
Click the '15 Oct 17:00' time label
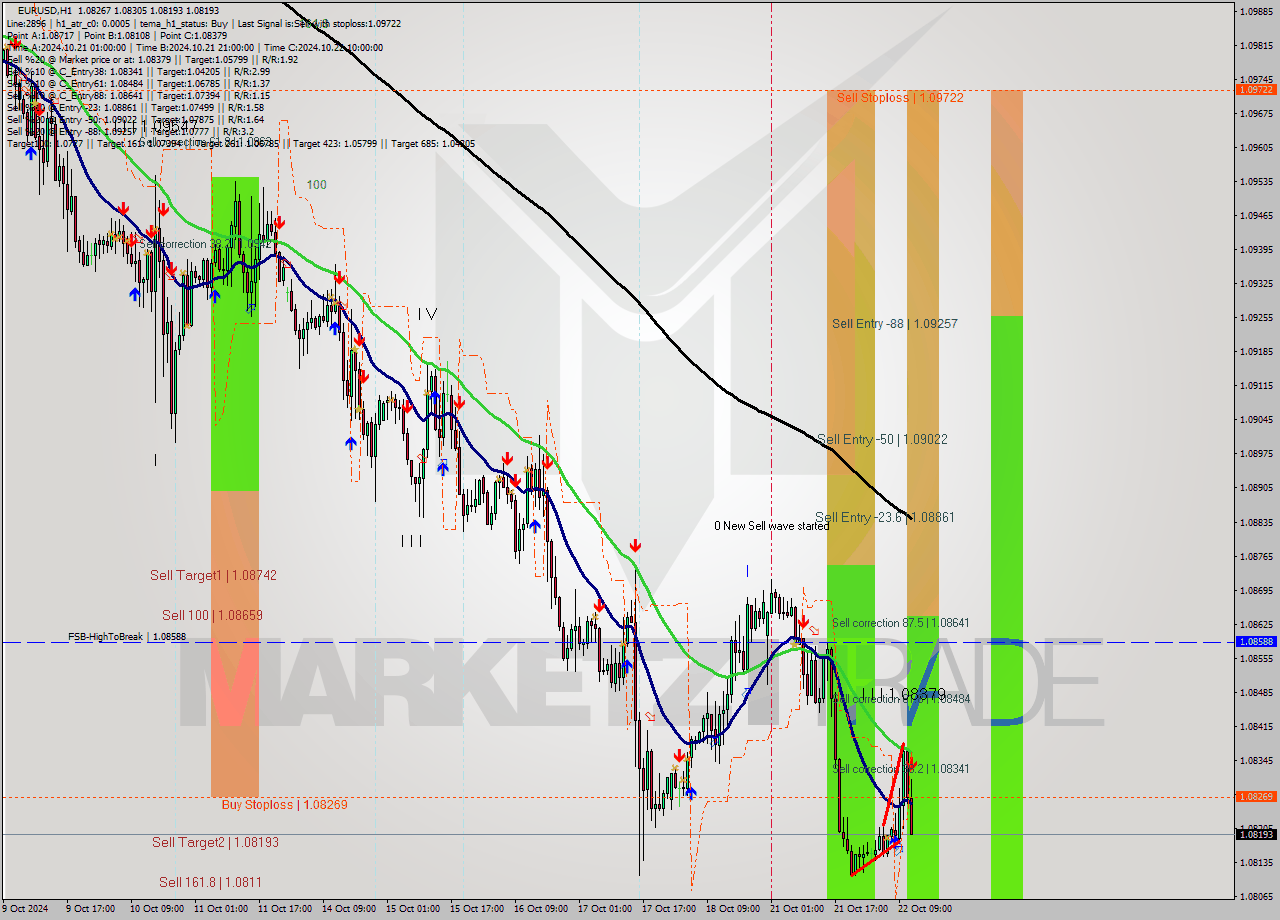(x=475, y=909)
